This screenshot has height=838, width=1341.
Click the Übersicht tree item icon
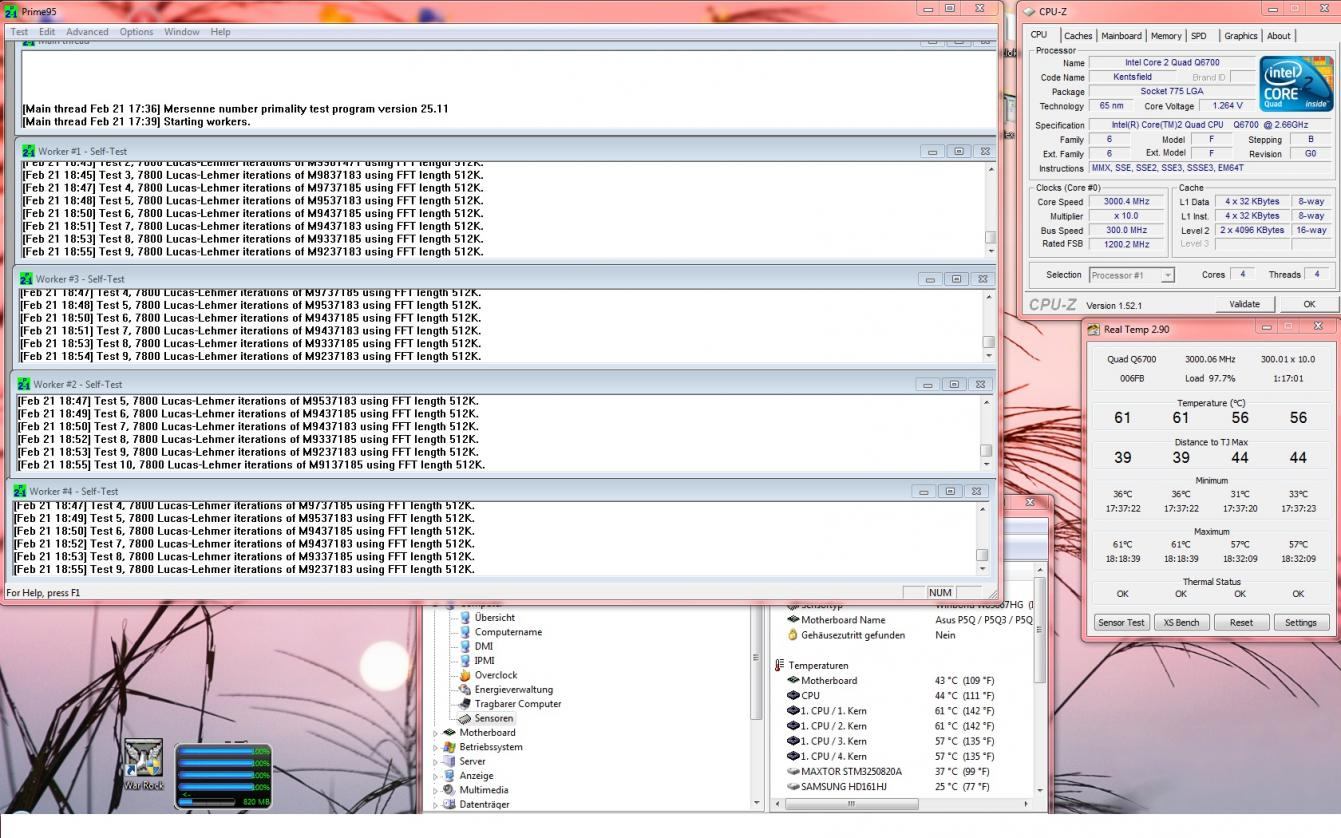pos(465,618)
